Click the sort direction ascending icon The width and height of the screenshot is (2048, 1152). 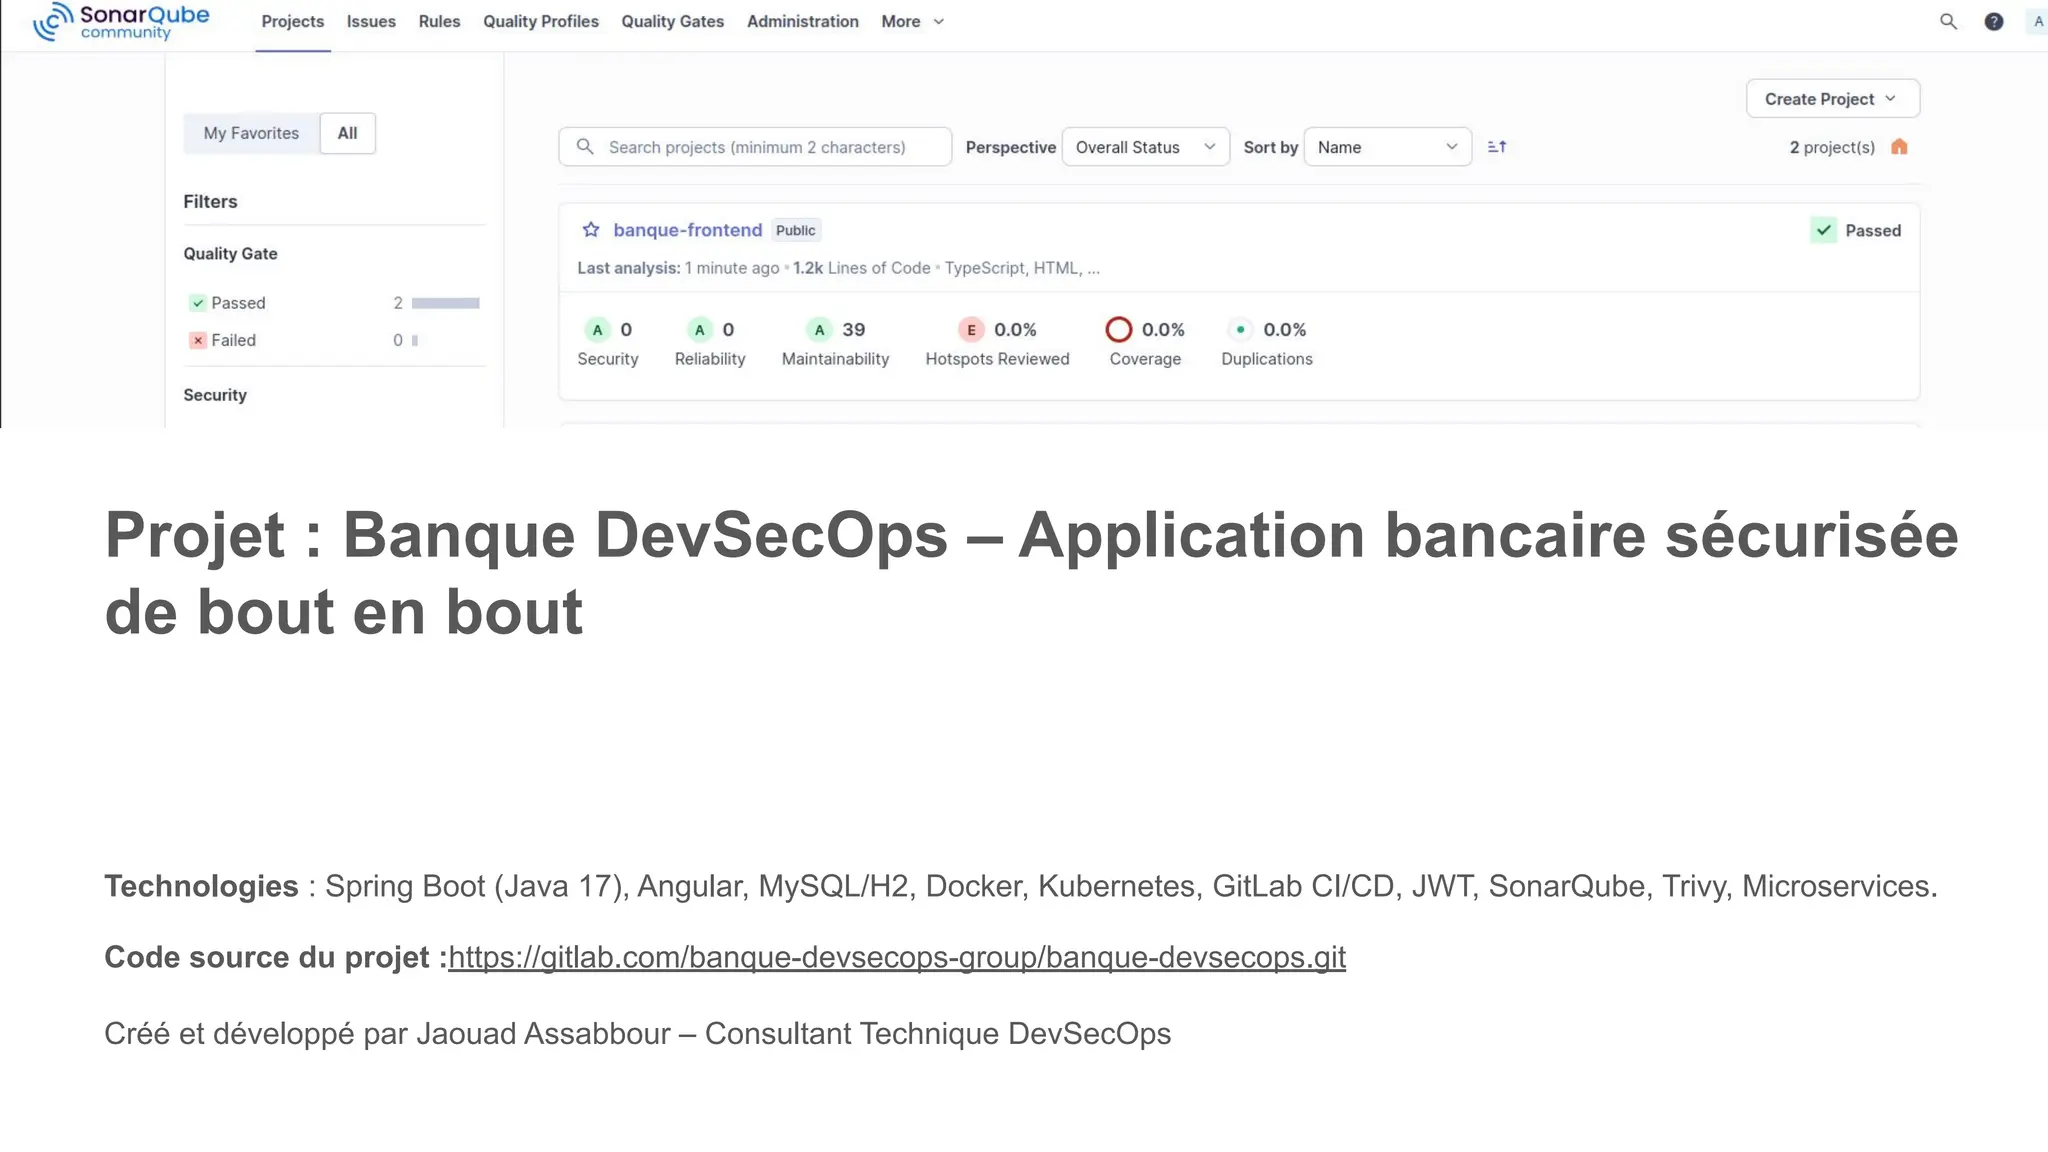(1497, 147)
